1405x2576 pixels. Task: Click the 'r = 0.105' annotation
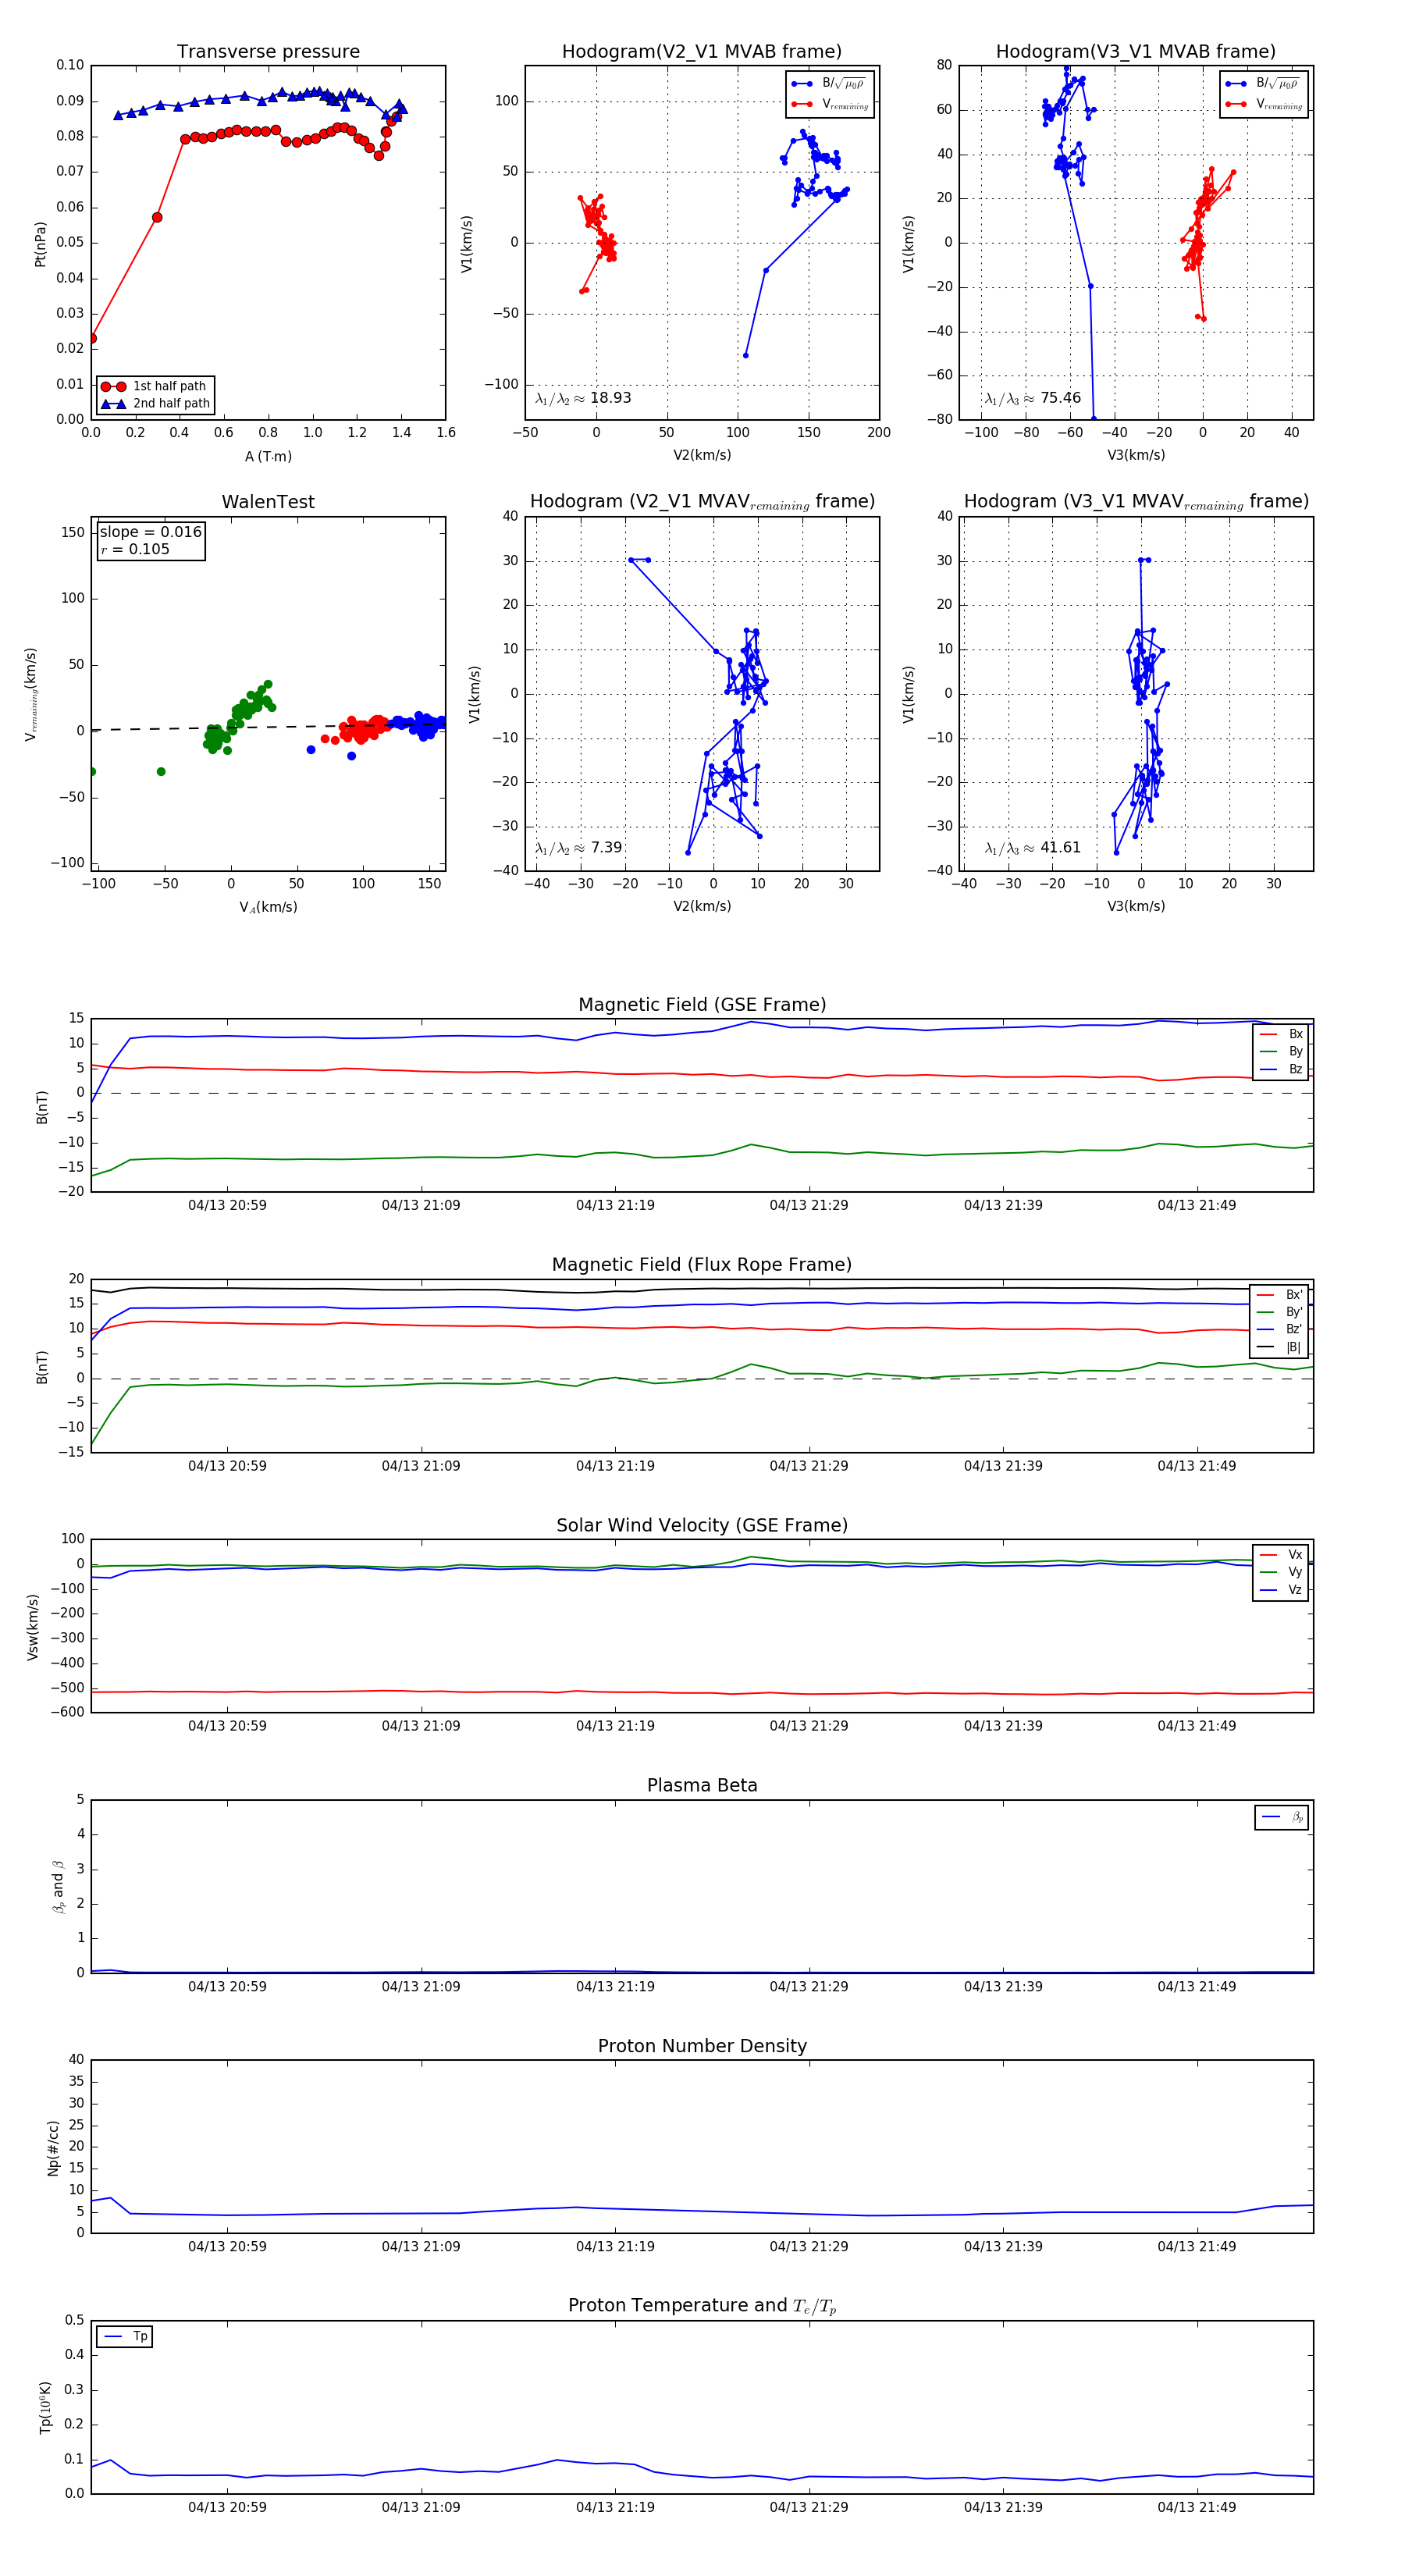pos(135,549)
